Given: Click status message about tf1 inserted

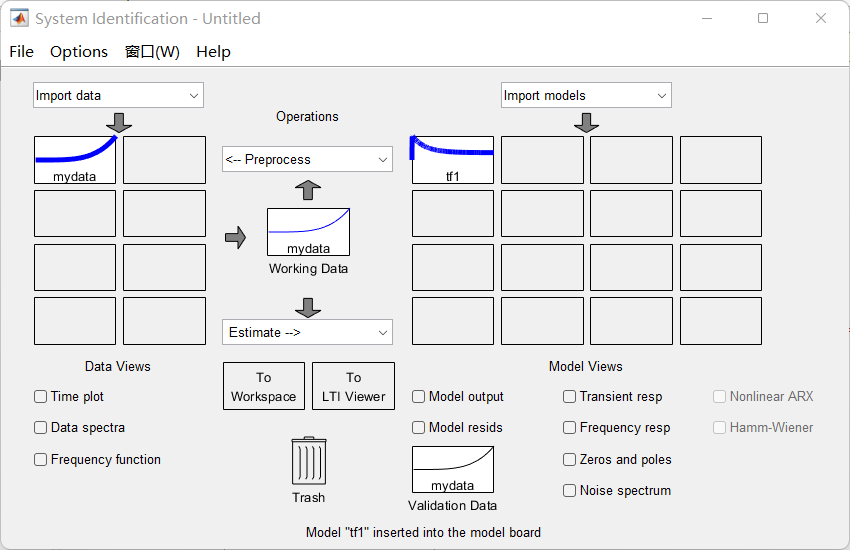Looking at the screenshot, I should [423, 533].
